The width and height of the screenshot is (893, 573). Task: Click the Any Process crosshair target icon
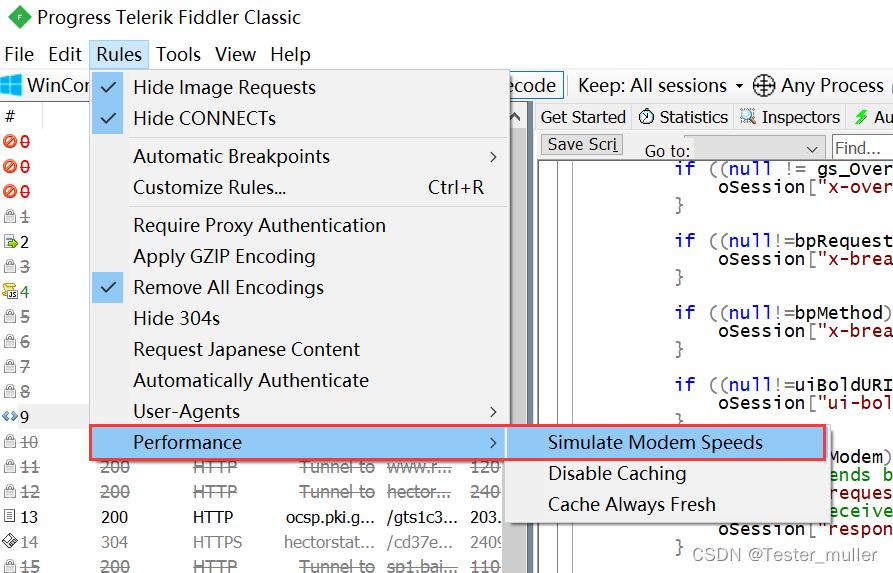(x=764, y=86)
